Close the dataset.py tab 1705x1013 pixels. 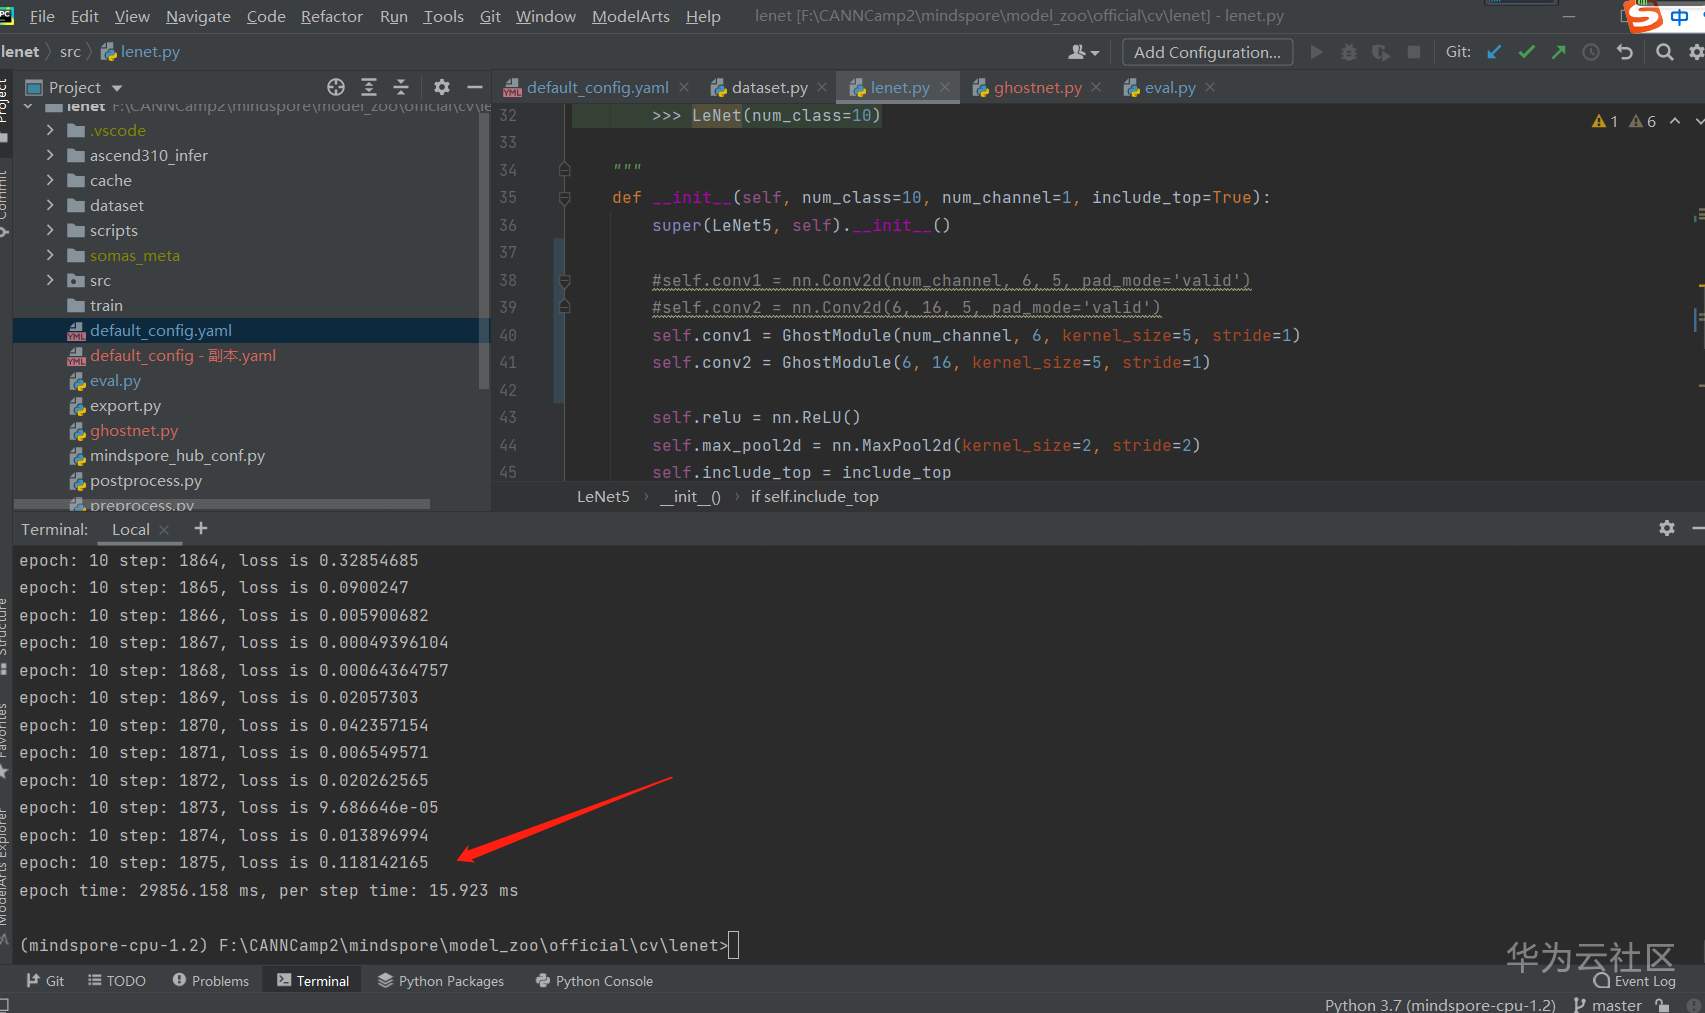click(822, 87)
